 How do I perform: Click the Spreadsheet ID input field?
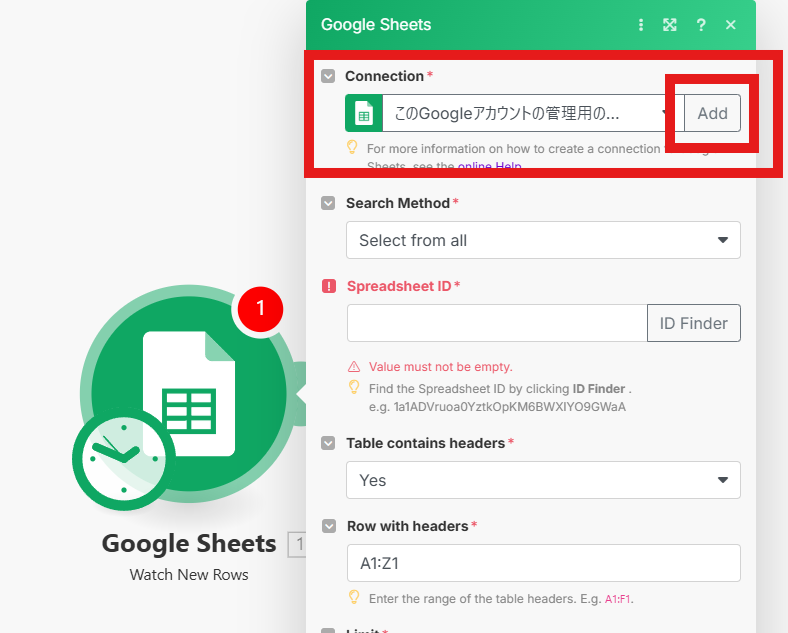point(497,323)
